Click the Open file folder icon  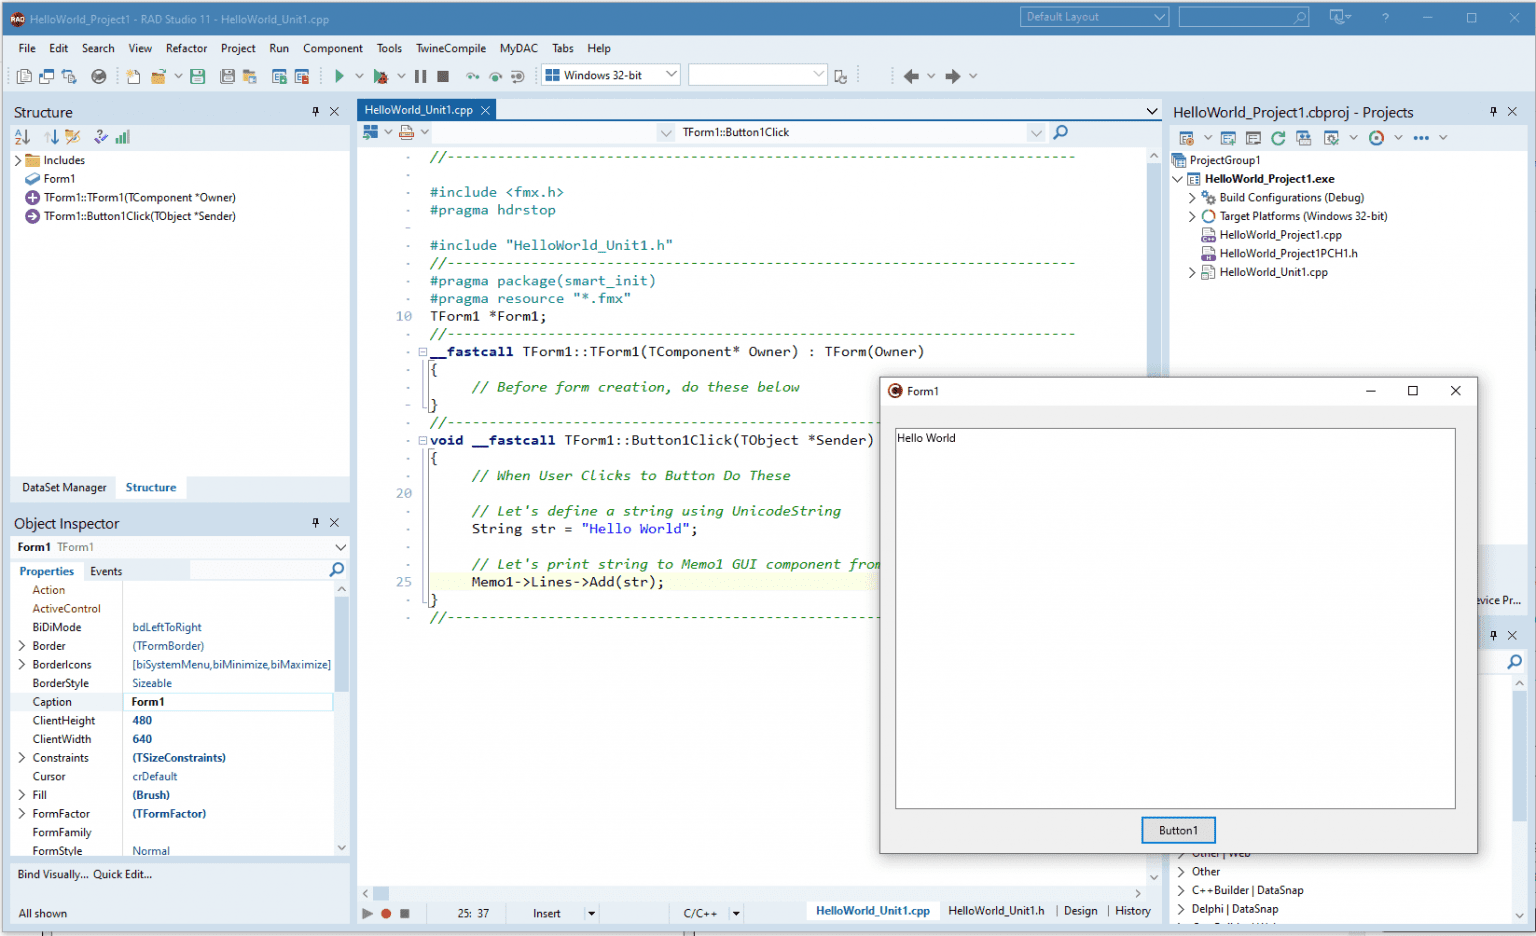(x=158, y=76)
